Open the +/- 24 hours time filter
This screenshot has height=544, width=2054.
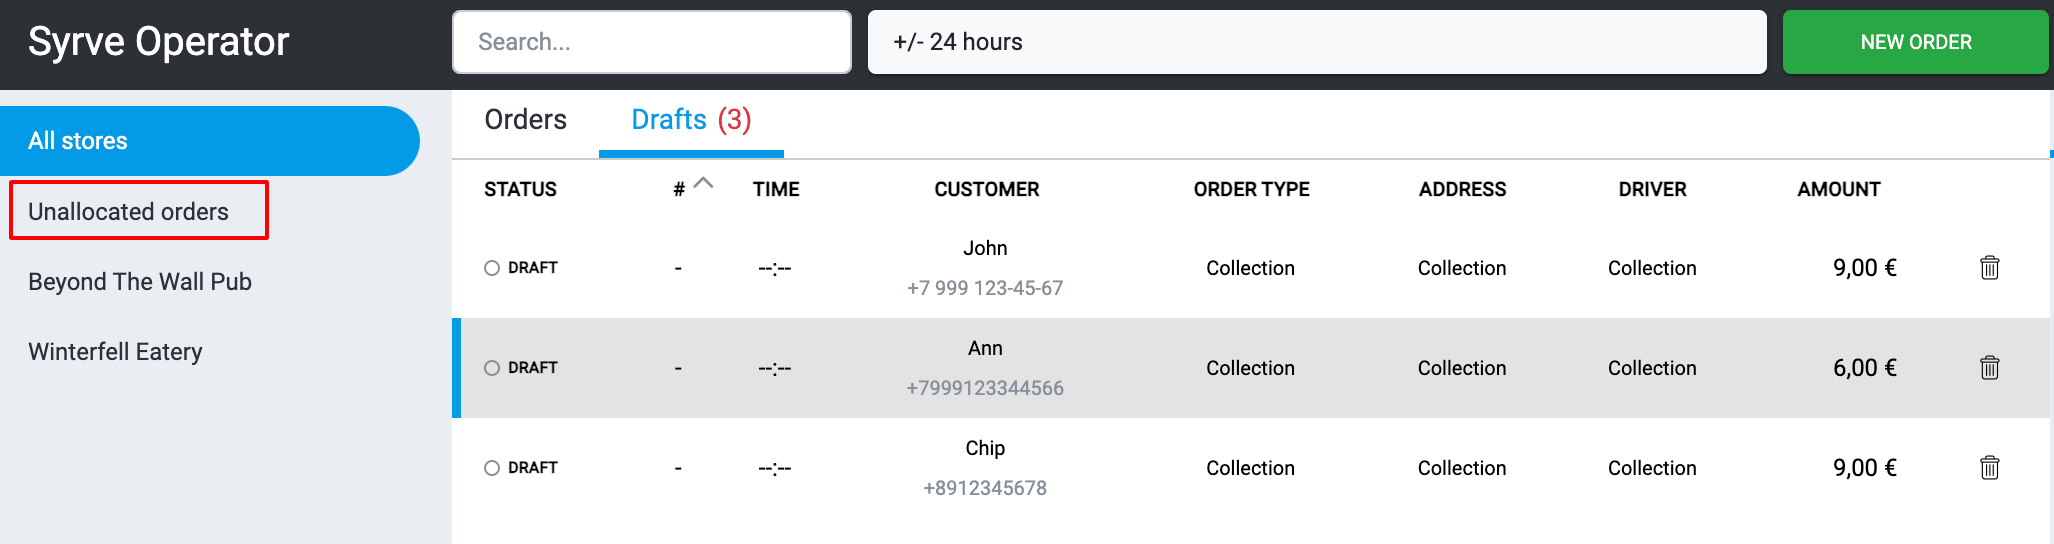click(1316, 42)
